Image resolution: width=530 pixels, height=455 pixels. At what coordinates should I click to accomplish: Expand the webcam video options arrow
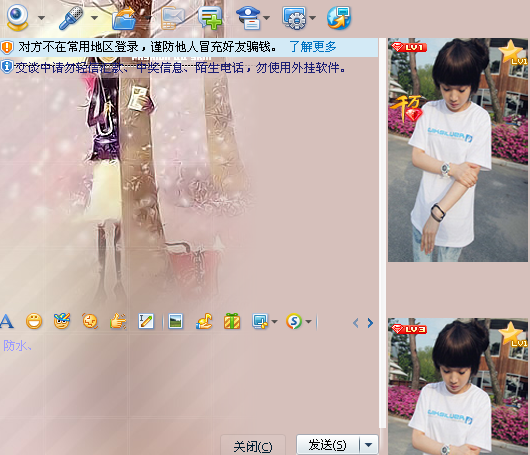(41, 18)
